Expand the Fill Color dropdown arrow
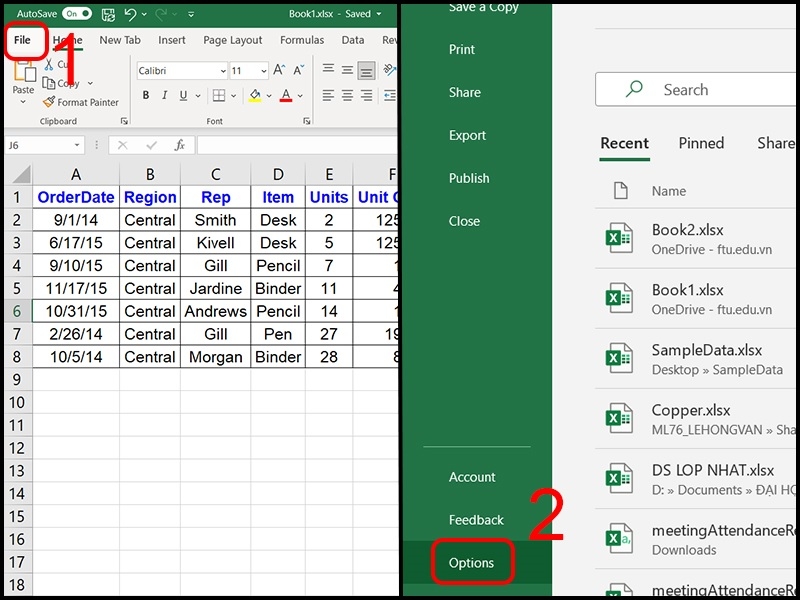 [269, 95]
